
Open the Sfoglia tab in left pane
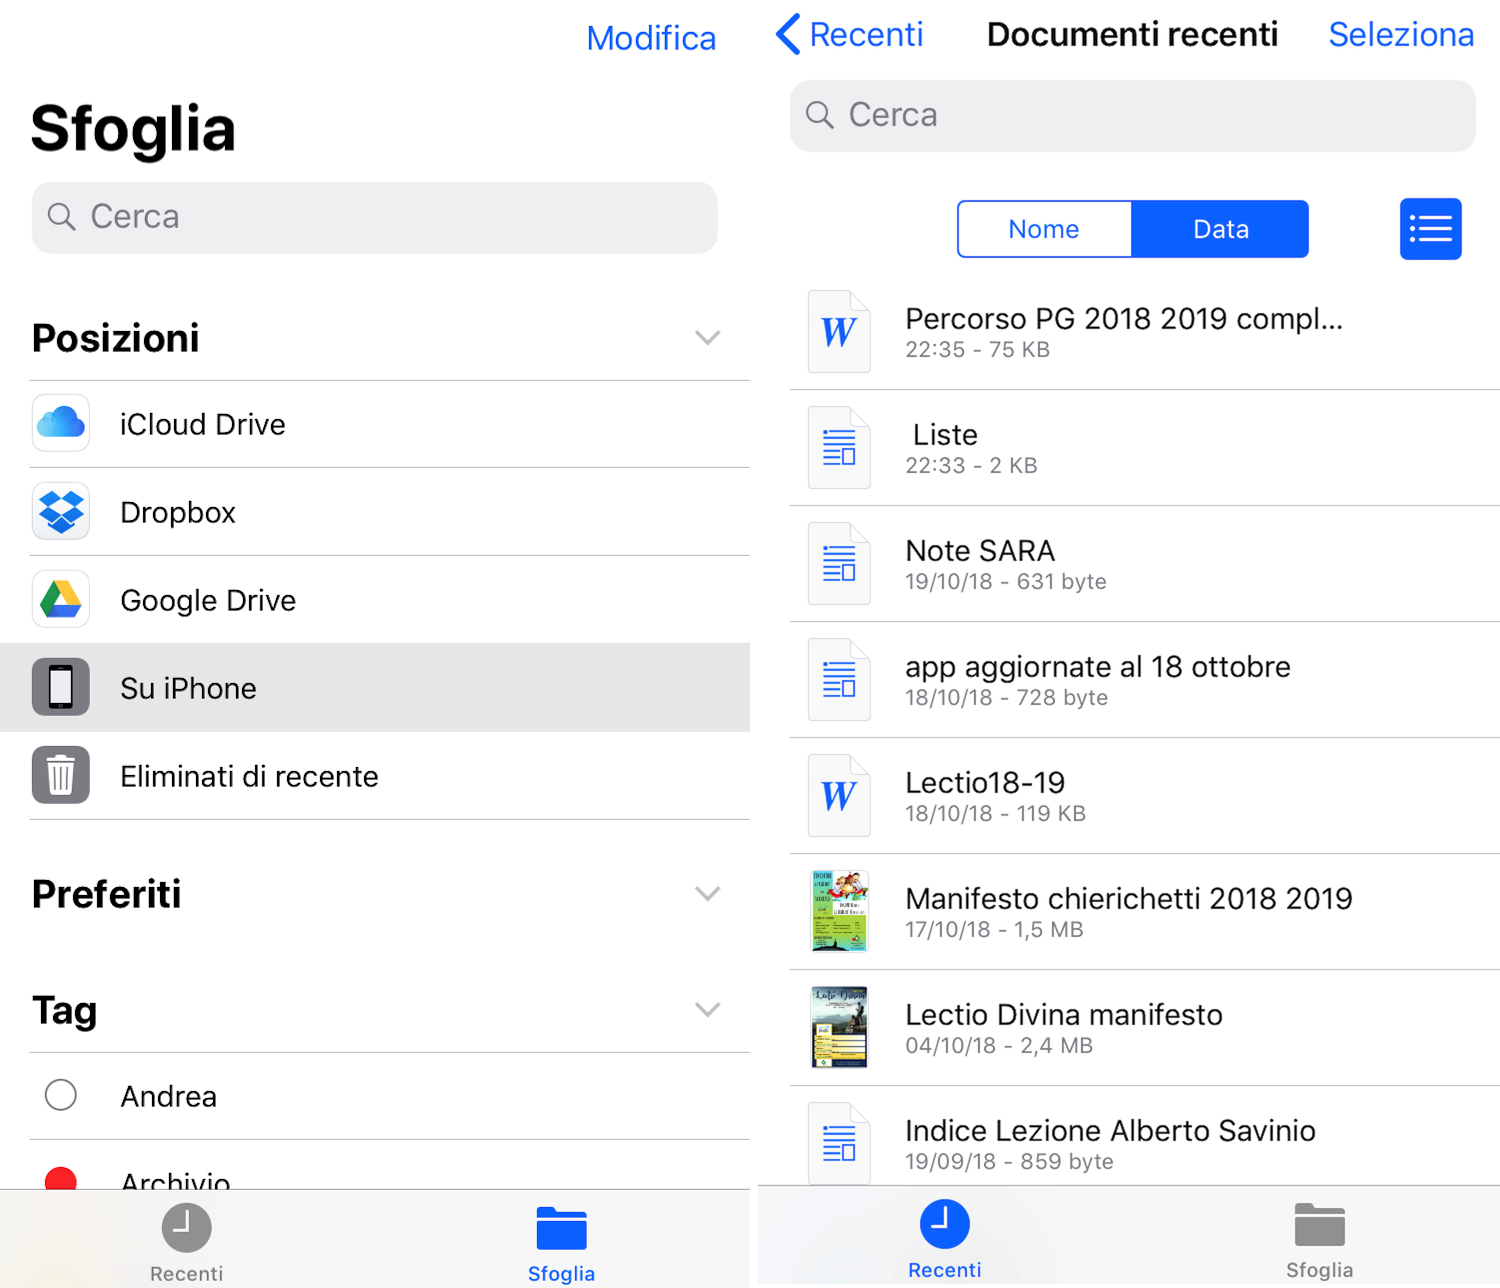pos(561,1242)
